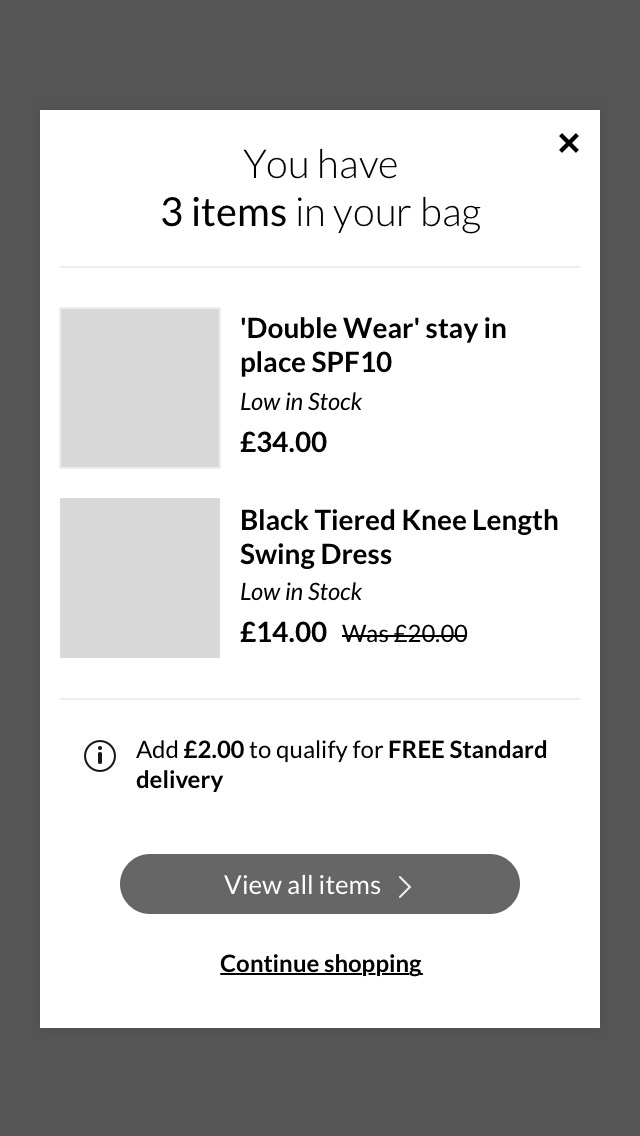Click the FREE Standard delivery text
The width and height of the screenshot is (640, 1136).
467,750
